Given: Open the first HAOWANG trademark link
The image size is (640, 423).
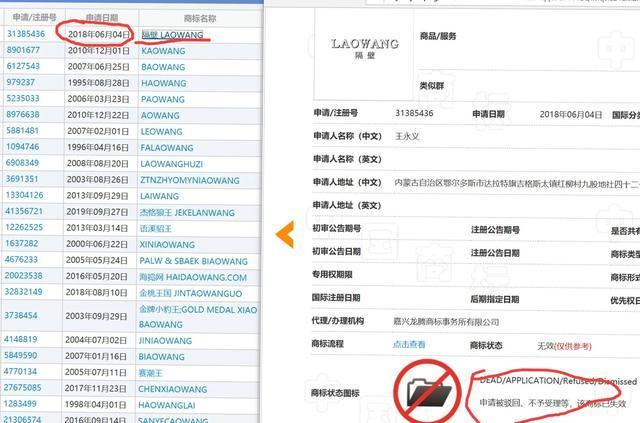Looking at the screenshot, I should point(163,83).
